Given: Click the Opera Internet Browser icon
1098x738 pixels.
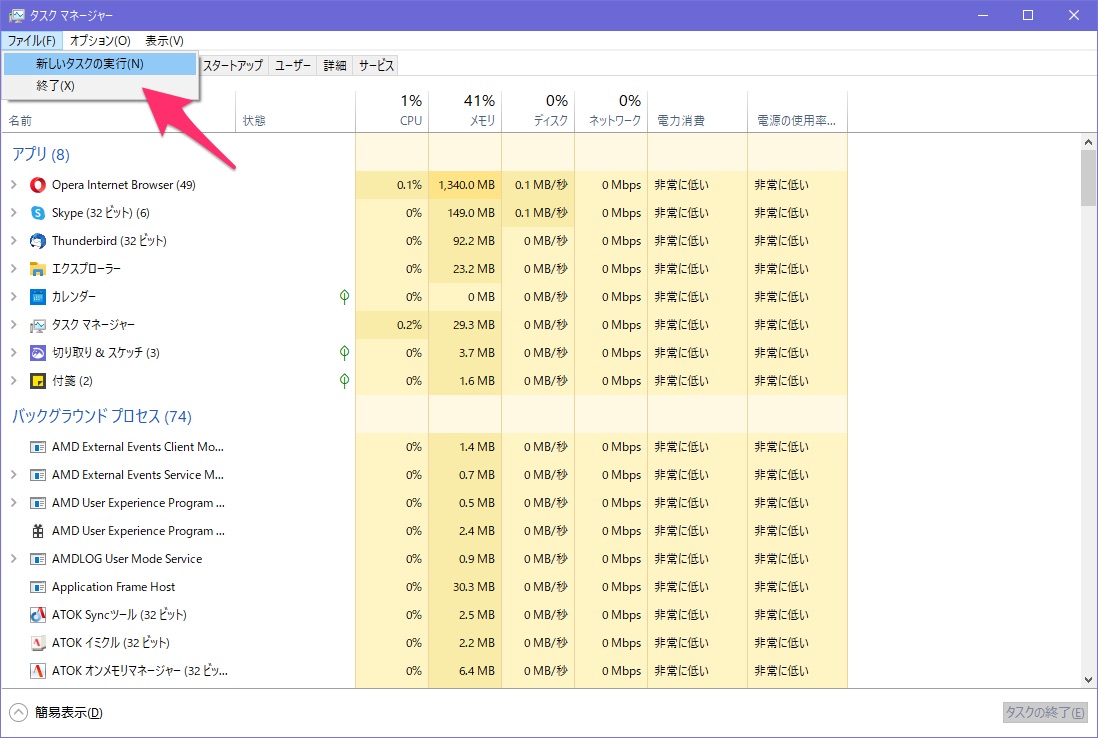Looking at the screenshot, I should click(x=38, y=185).
